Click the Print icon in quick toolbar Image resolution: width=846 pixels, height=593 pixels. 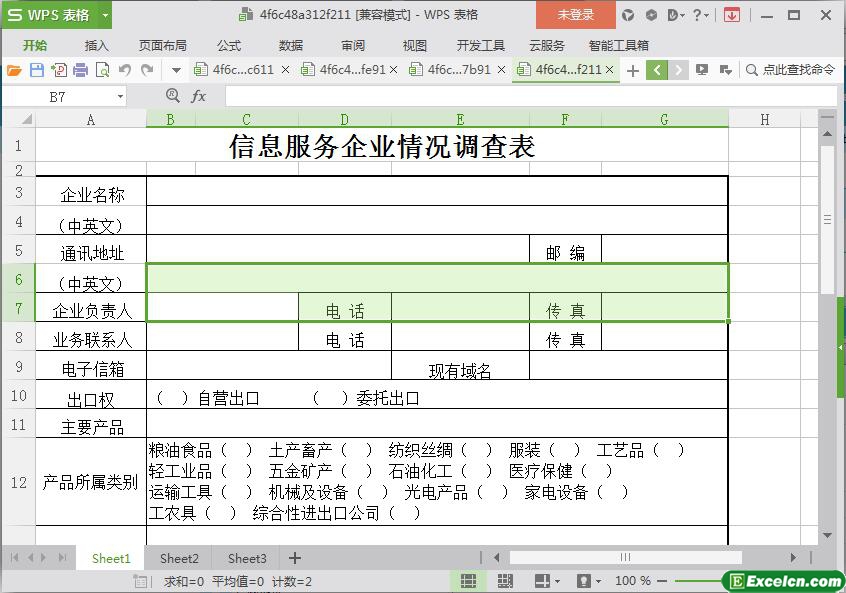[x=81, y=70]
